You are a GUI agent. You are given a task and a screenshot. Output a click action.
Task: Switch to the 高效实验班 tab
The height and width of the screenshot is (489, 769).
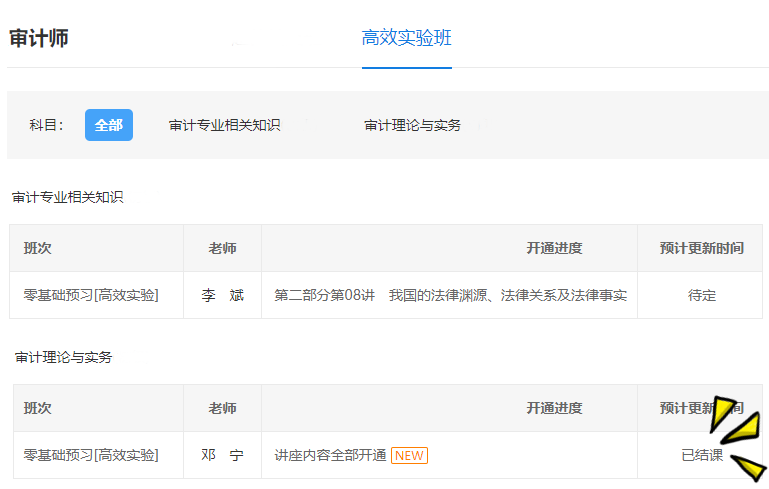406,38
